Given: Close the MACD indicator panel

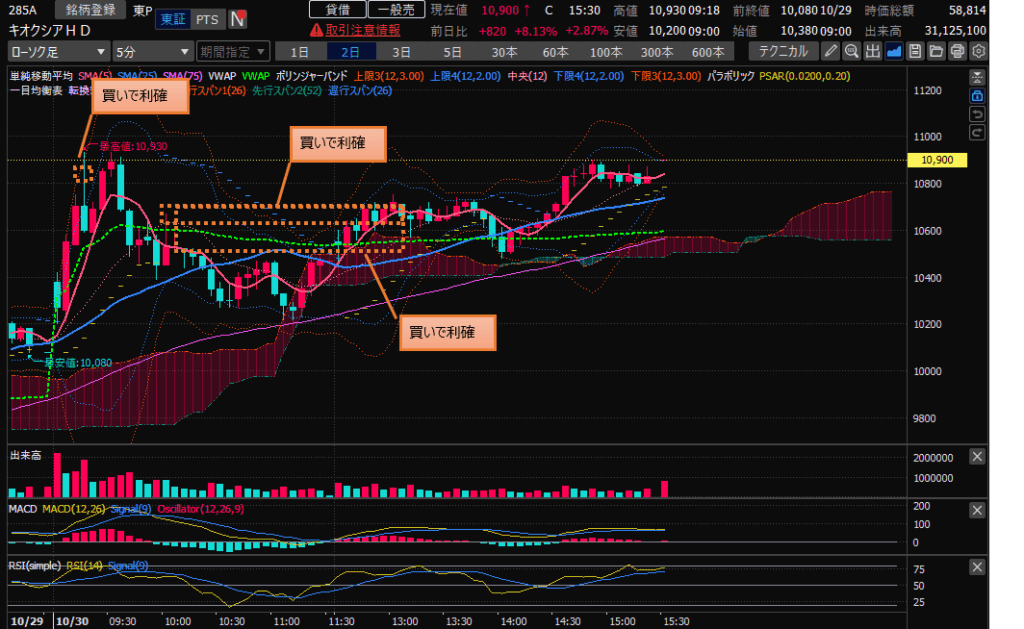Looking at the screenshot, I should [977, 510].
